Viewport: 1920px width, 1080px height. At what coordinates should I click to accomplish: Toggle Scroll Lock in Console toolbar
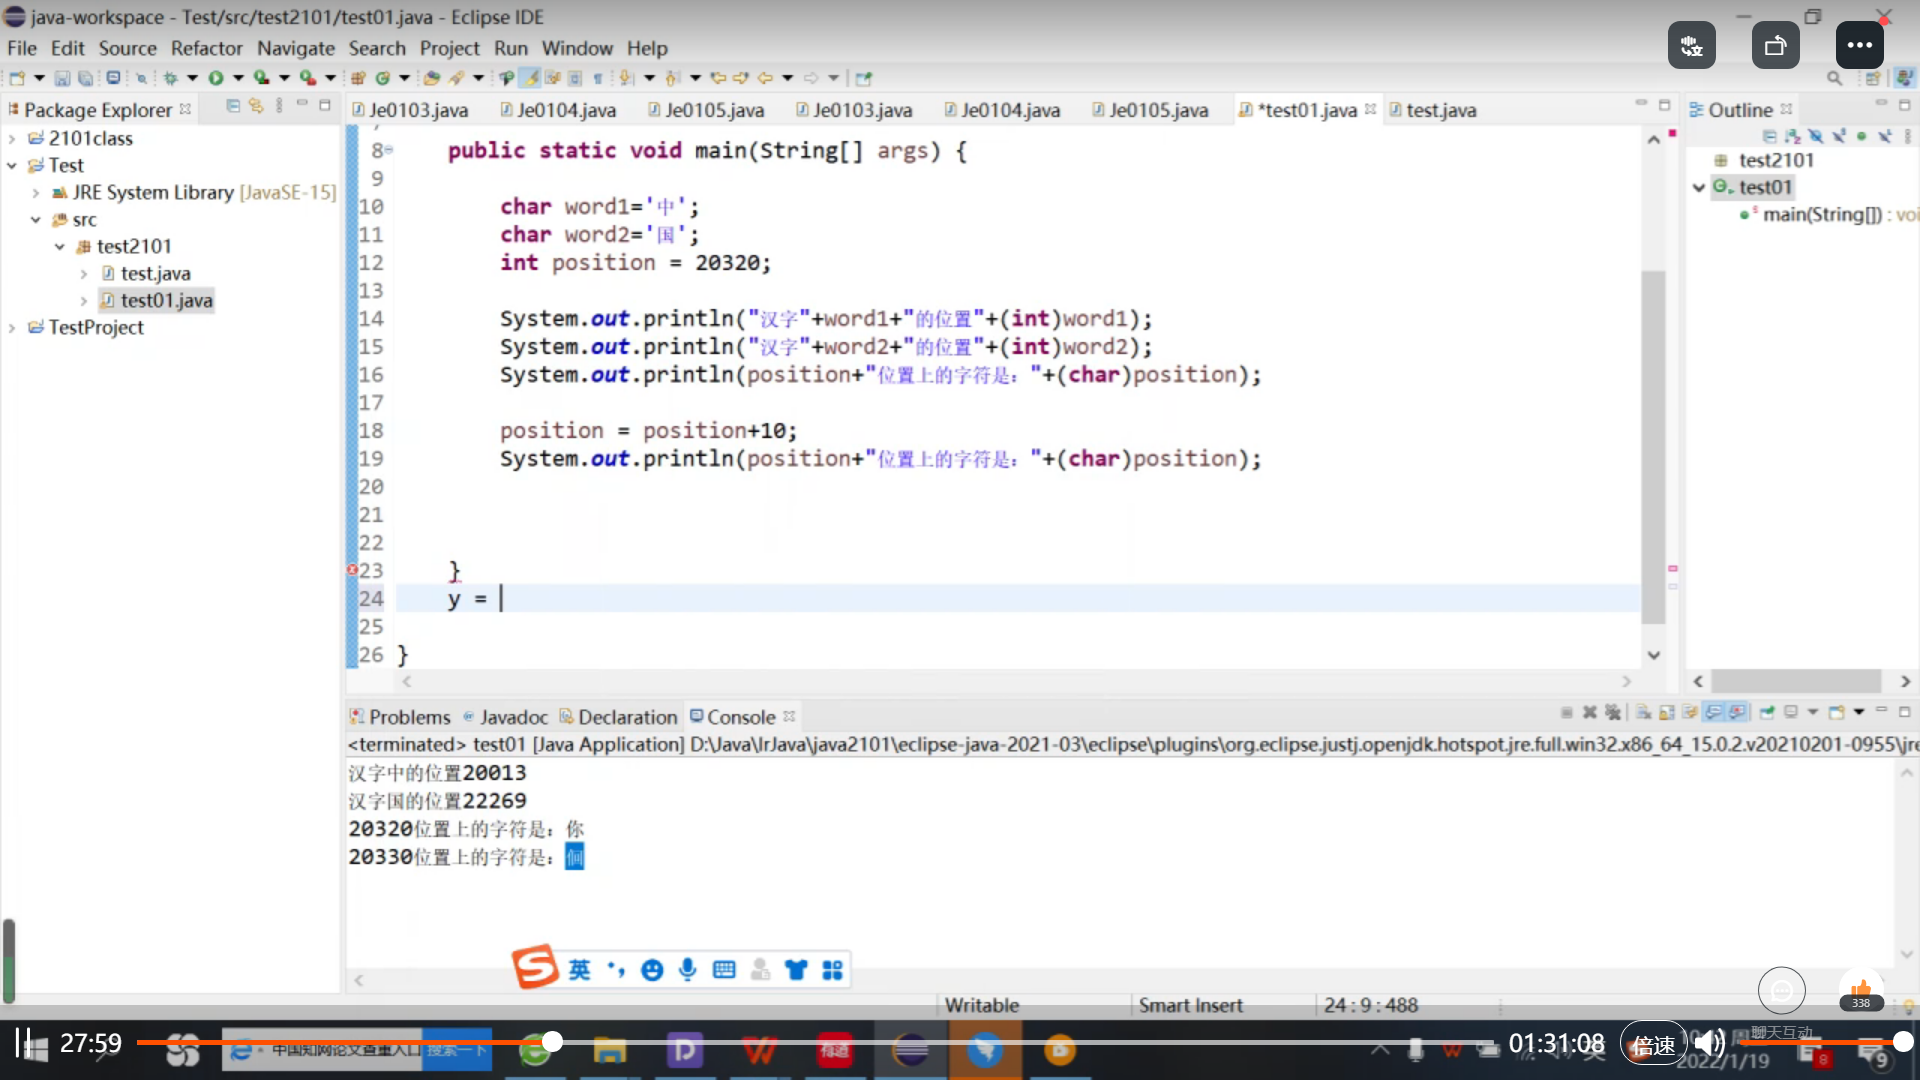1666,712
